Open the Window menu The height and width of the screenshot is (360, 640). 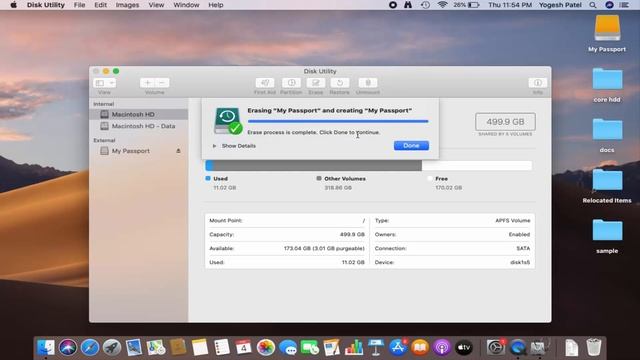186,5
